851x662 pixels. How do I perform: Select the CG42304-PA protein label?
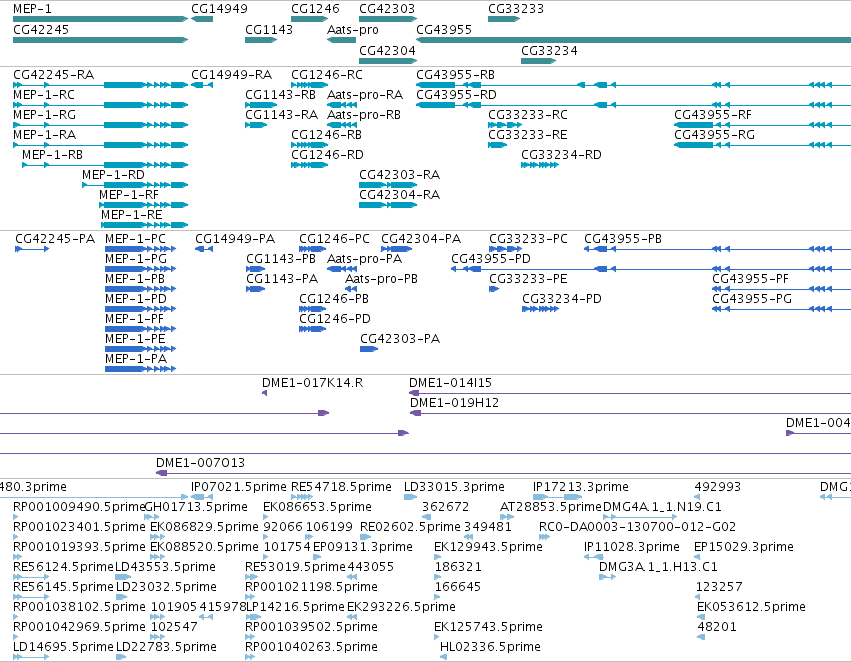pyautogui.click(x=421, y=239)
